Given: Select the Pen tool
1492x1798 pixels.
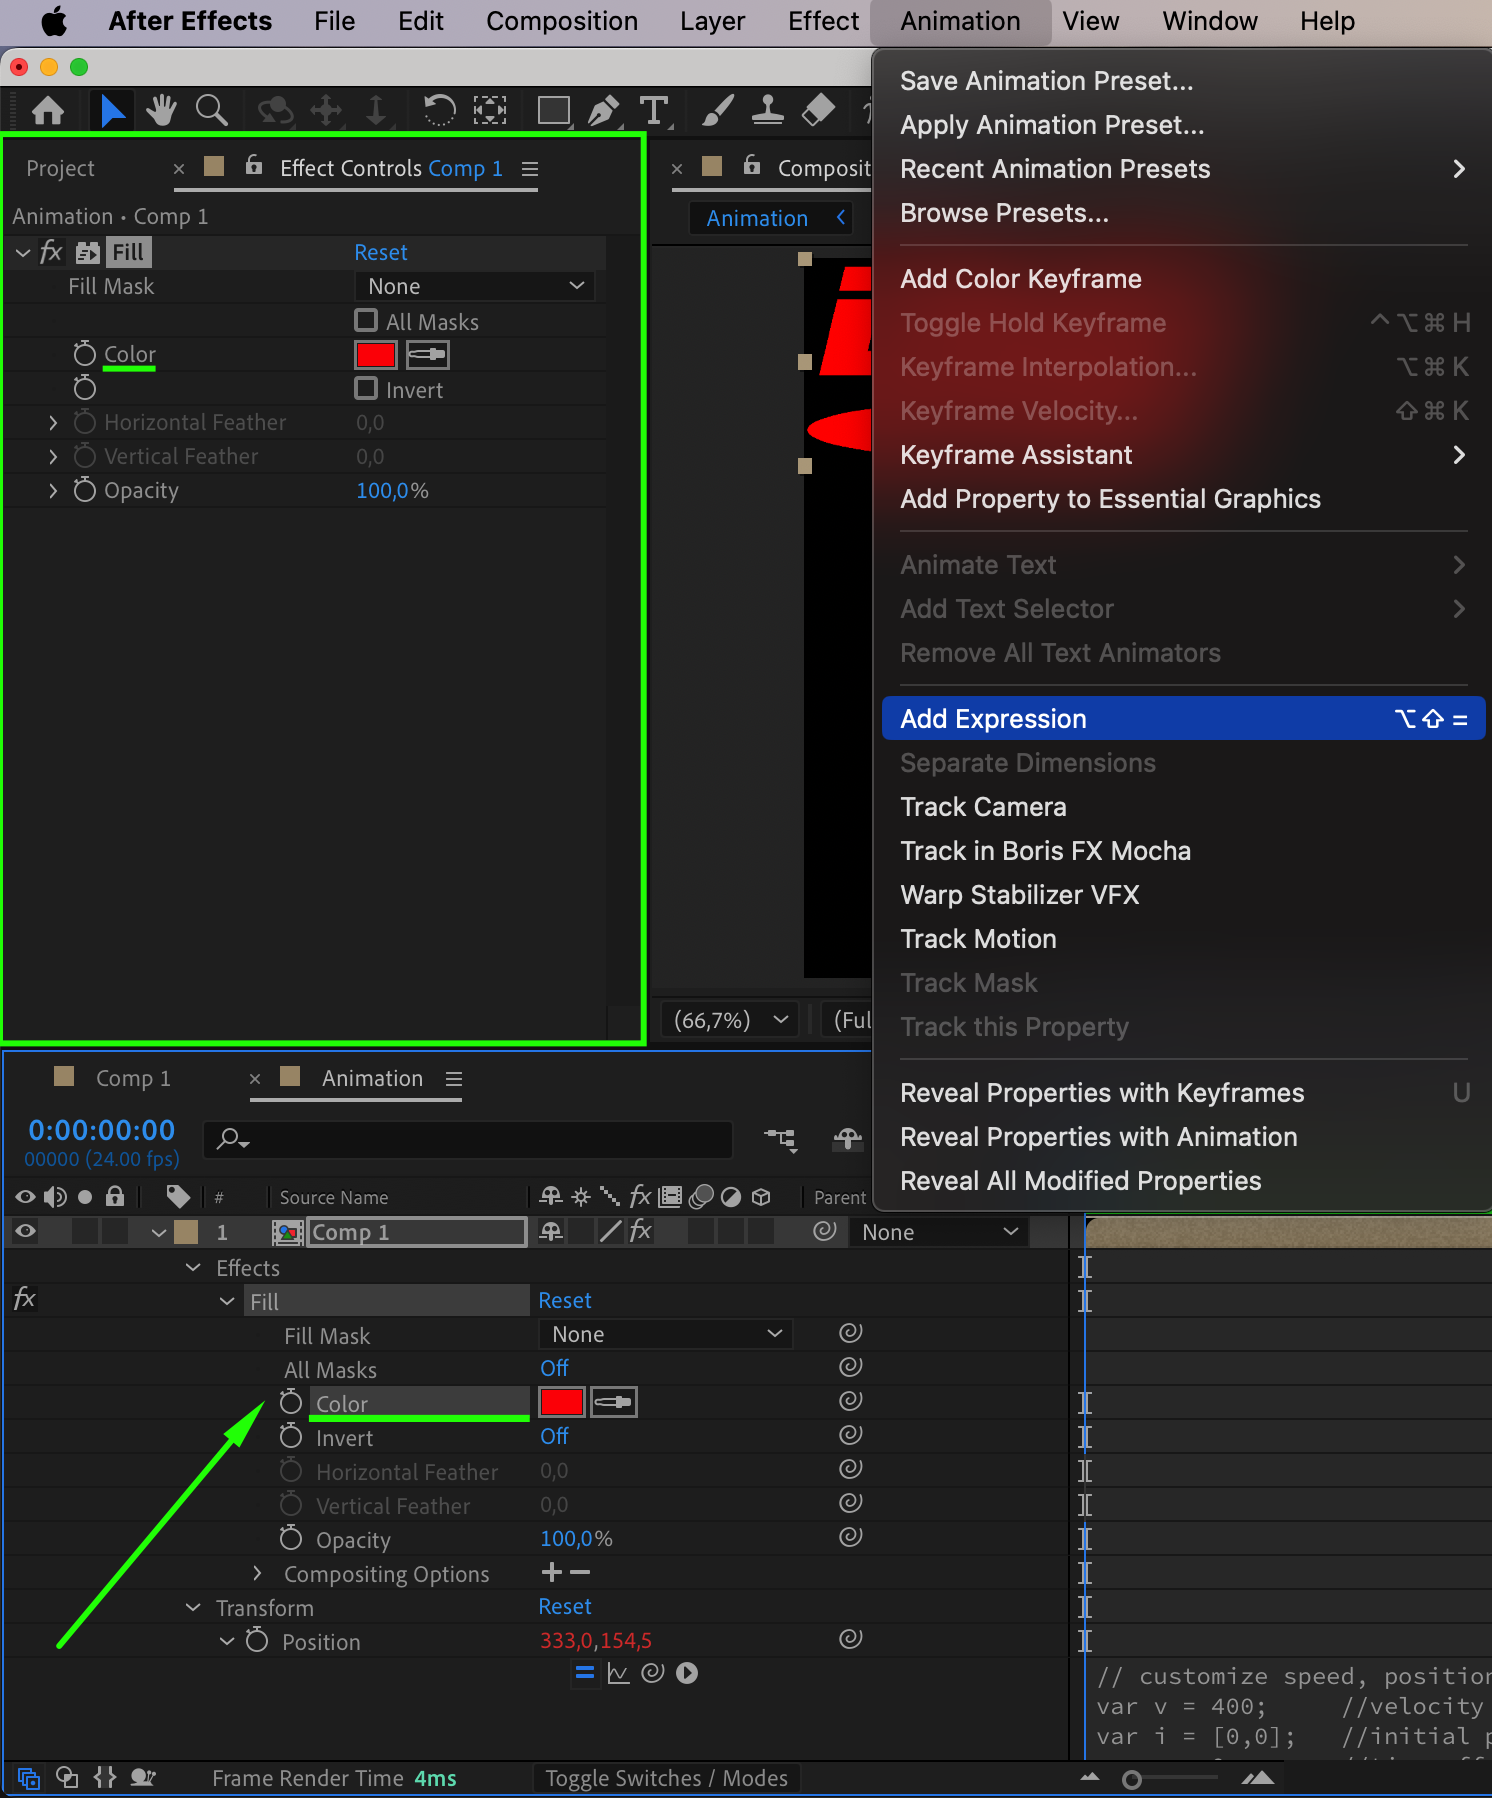Looking at the screenshot, I should pyautogui.click(x=603, y=110).
